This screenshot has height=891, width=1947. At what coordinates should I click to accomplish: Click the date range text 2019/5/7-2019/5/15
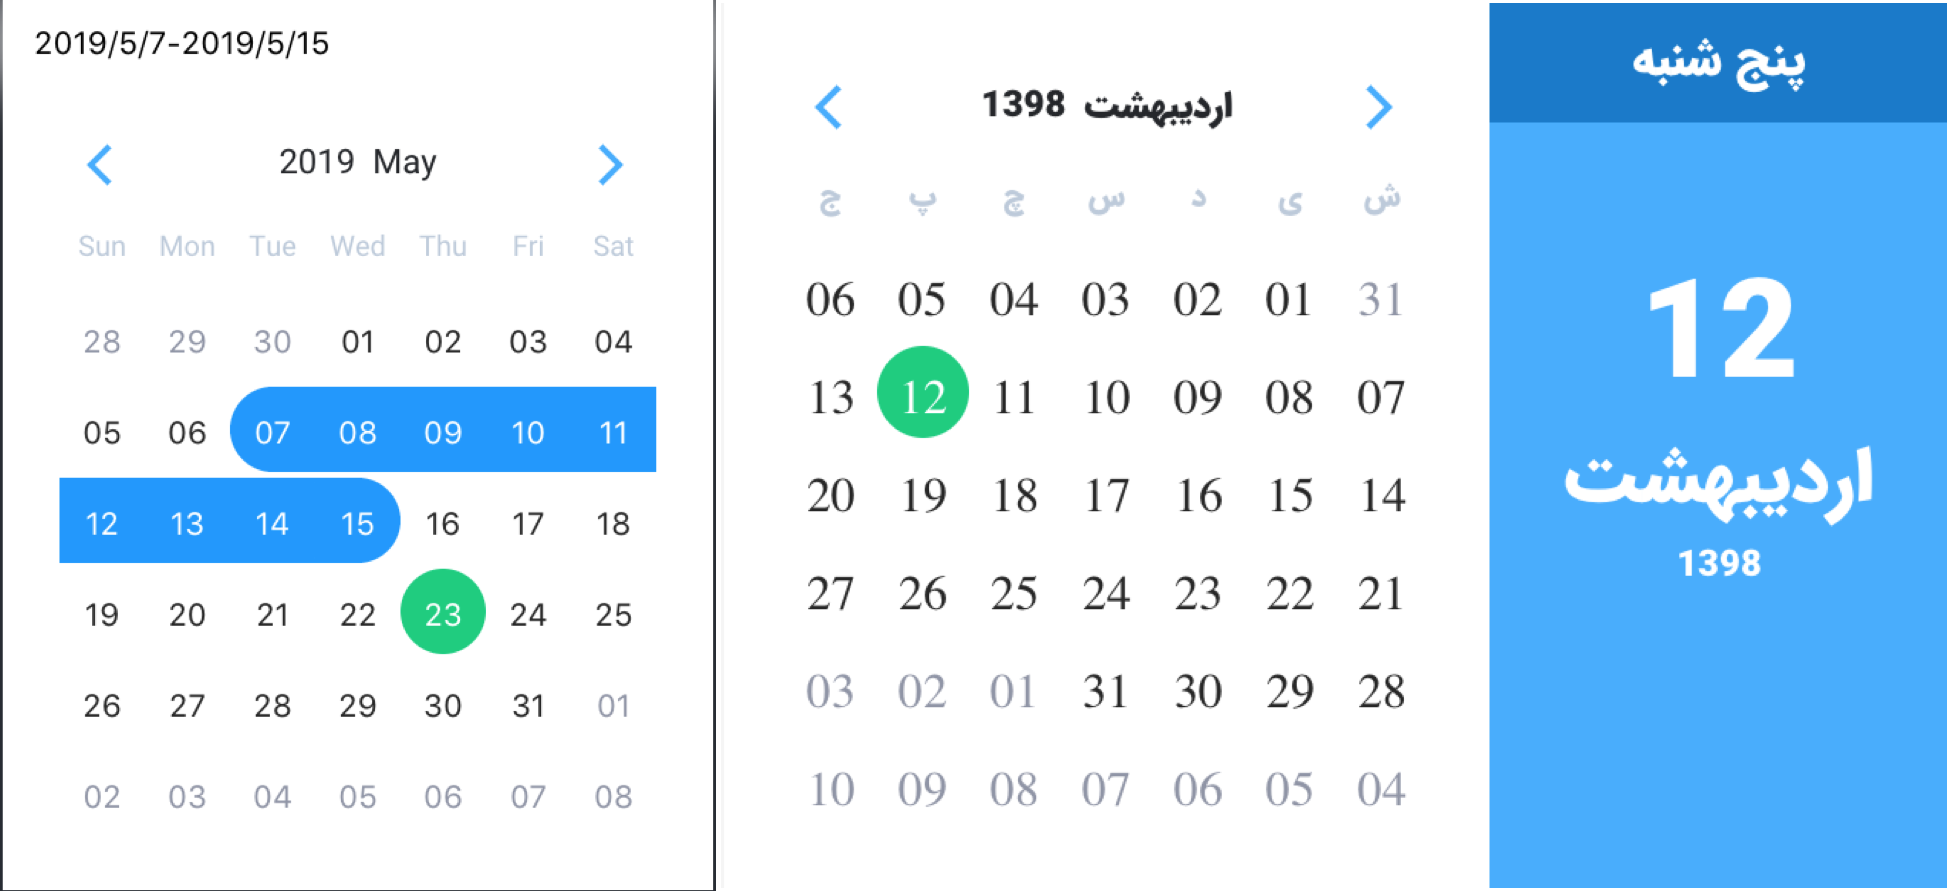point(182,43)
